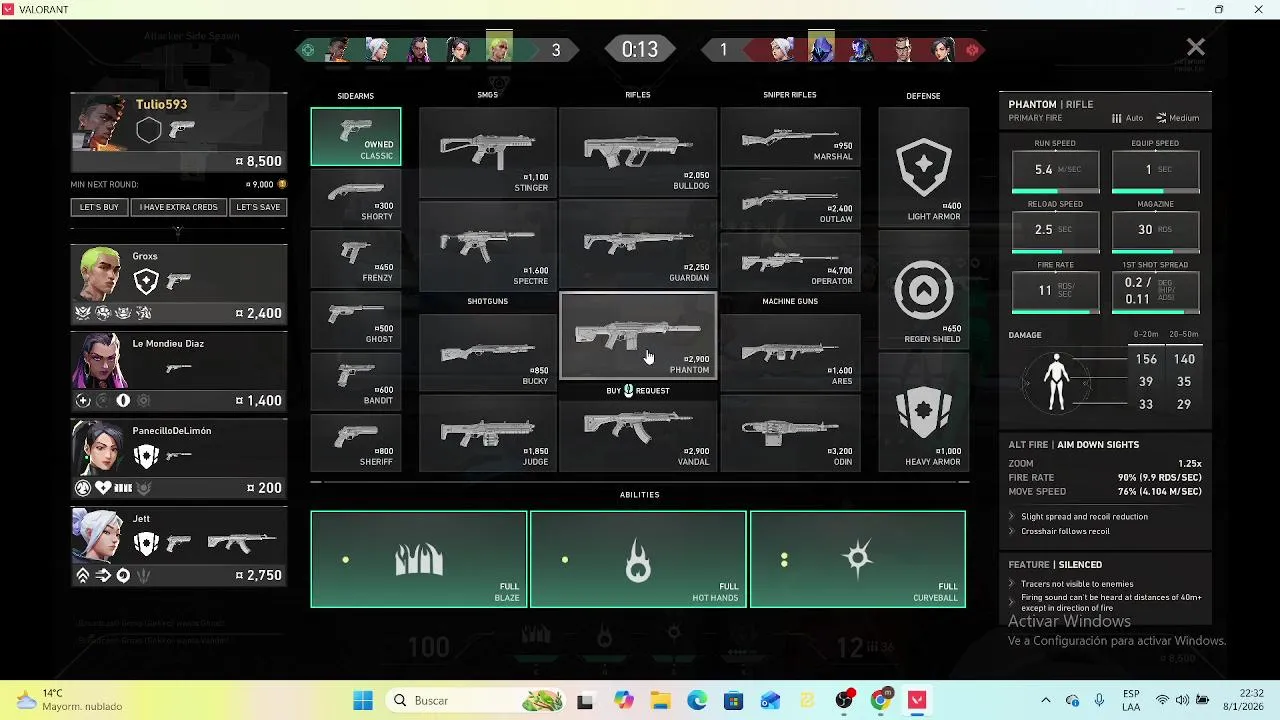Buy Heavy Armor shield
The height and width of the screenshot is (720, 1280).
pyautogui.click(x=923, y=412)
